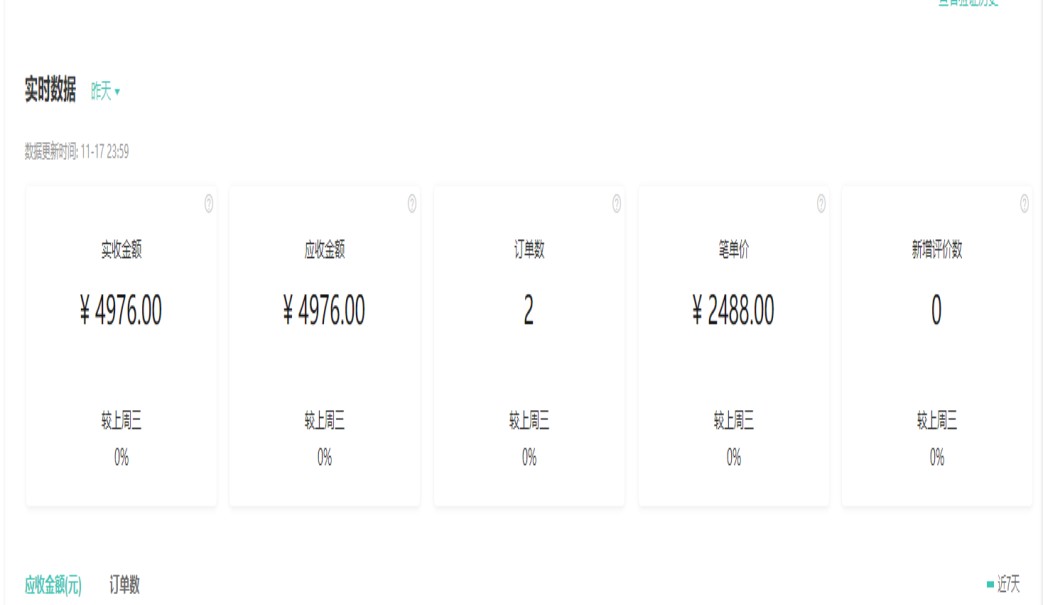Click the order count value 2
This screenshot has width=1043, height=605.
click(x=529, y=312)
